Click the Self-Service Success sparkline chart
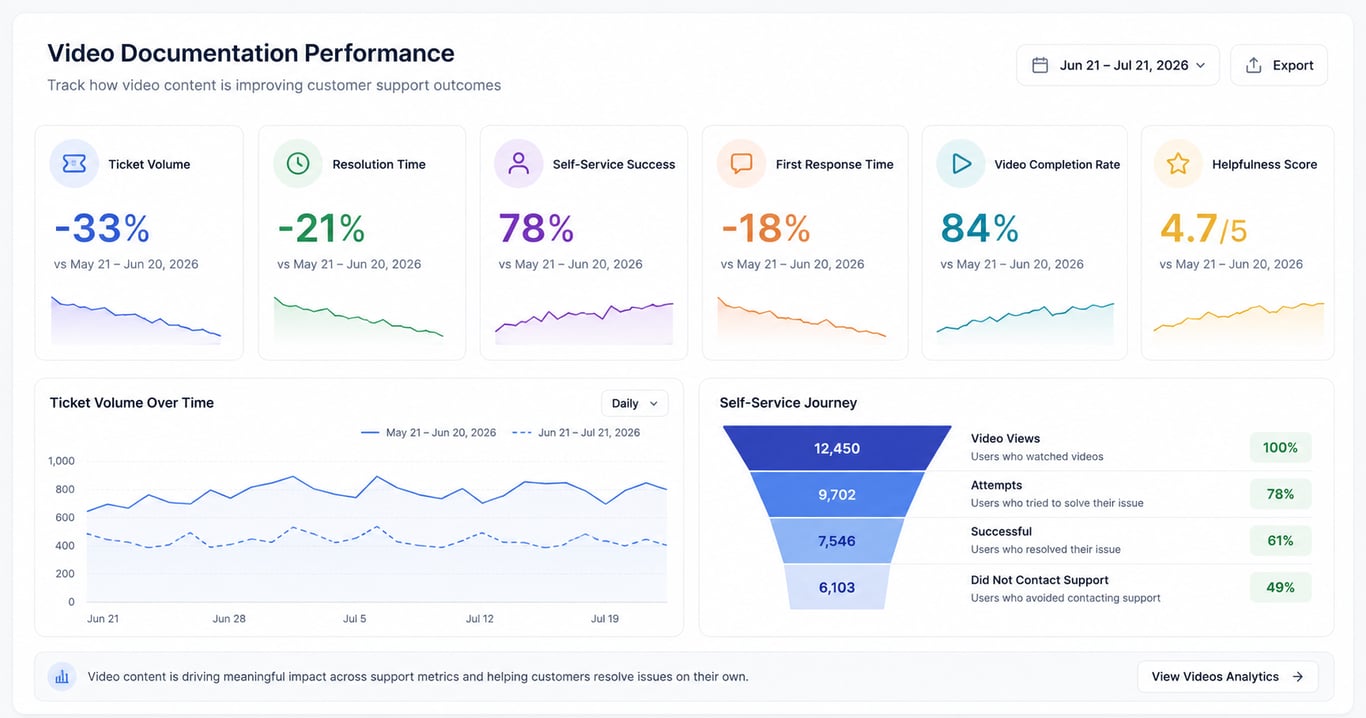The height and width of the screenshot is (718, 1366). coord(584,322)
